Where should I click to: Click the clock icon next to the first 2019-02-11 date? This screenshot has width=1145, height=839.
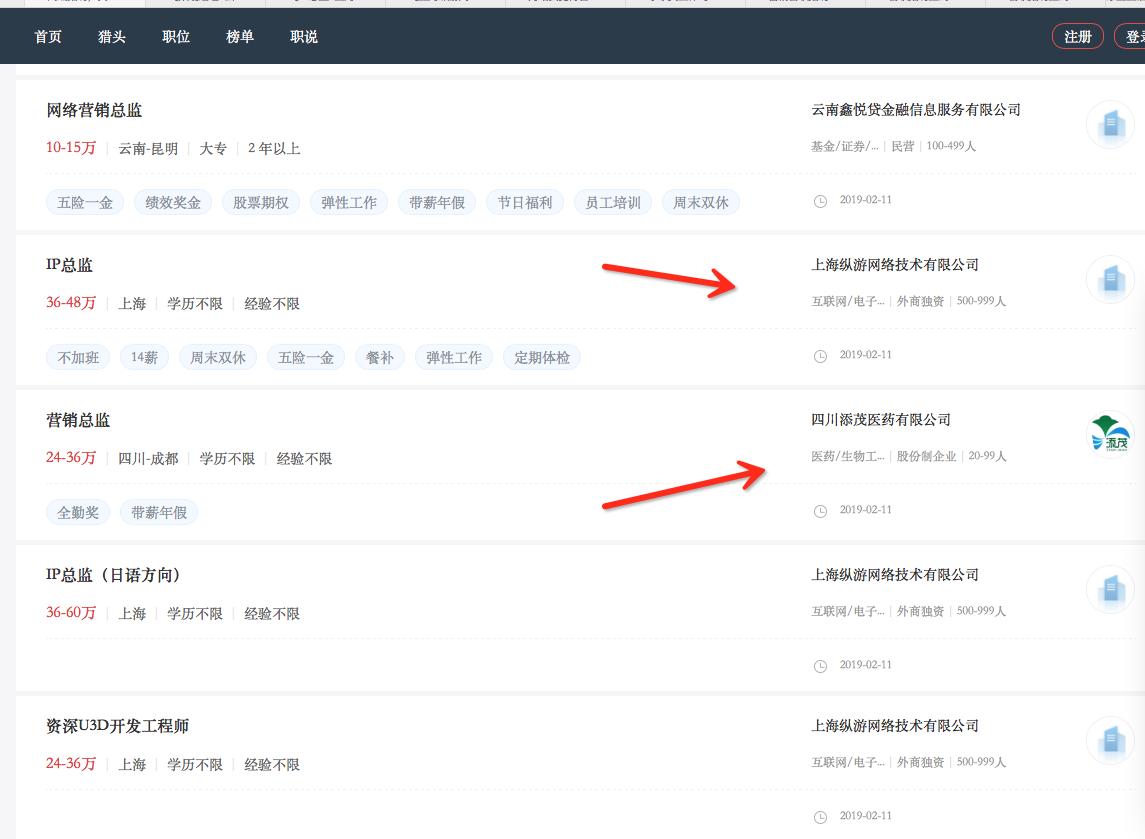pyautogui.click(x=819, y=199)
